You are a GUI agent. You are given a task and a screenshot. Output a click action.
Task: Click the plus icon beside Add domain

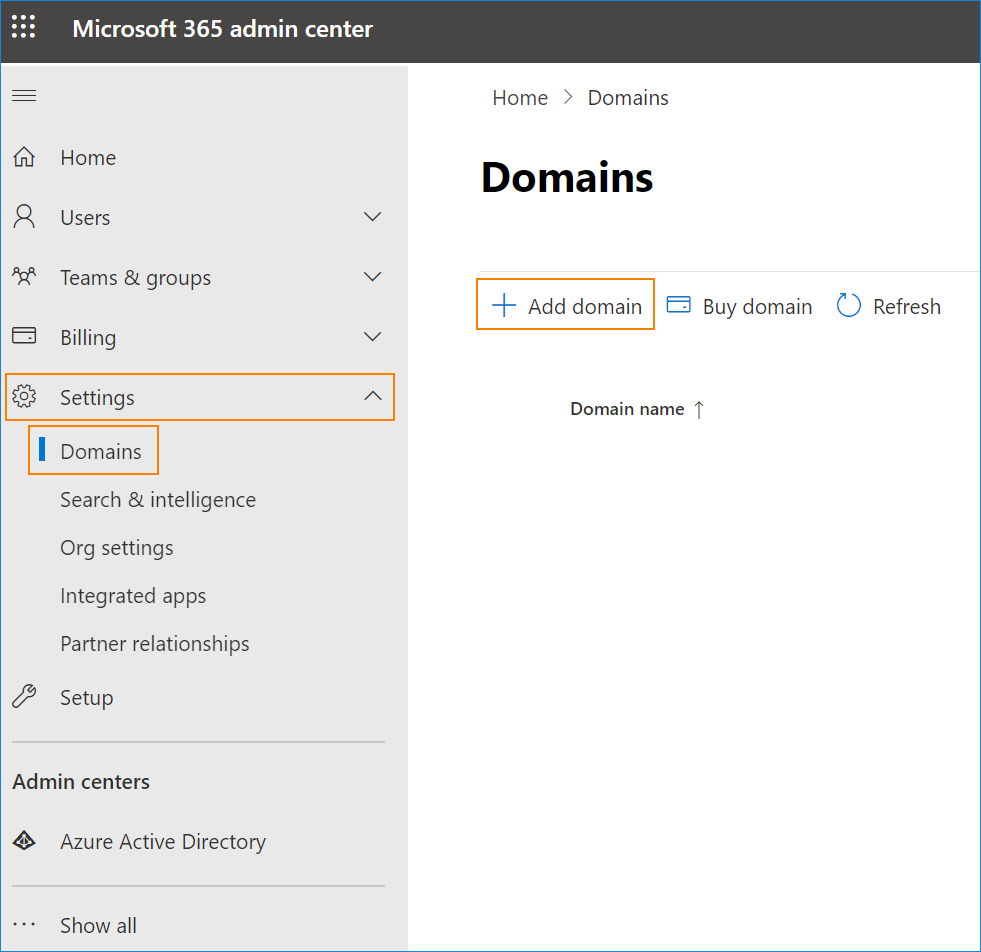(504, 306)
